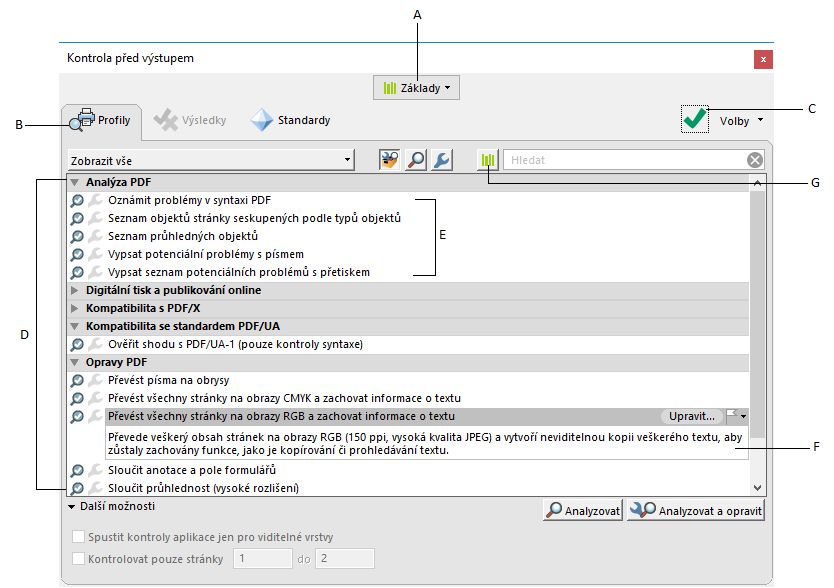This screenshot has height=588, width=834.
Task: Select the single checks magnifier icon
Action: (x=416, y=160)
